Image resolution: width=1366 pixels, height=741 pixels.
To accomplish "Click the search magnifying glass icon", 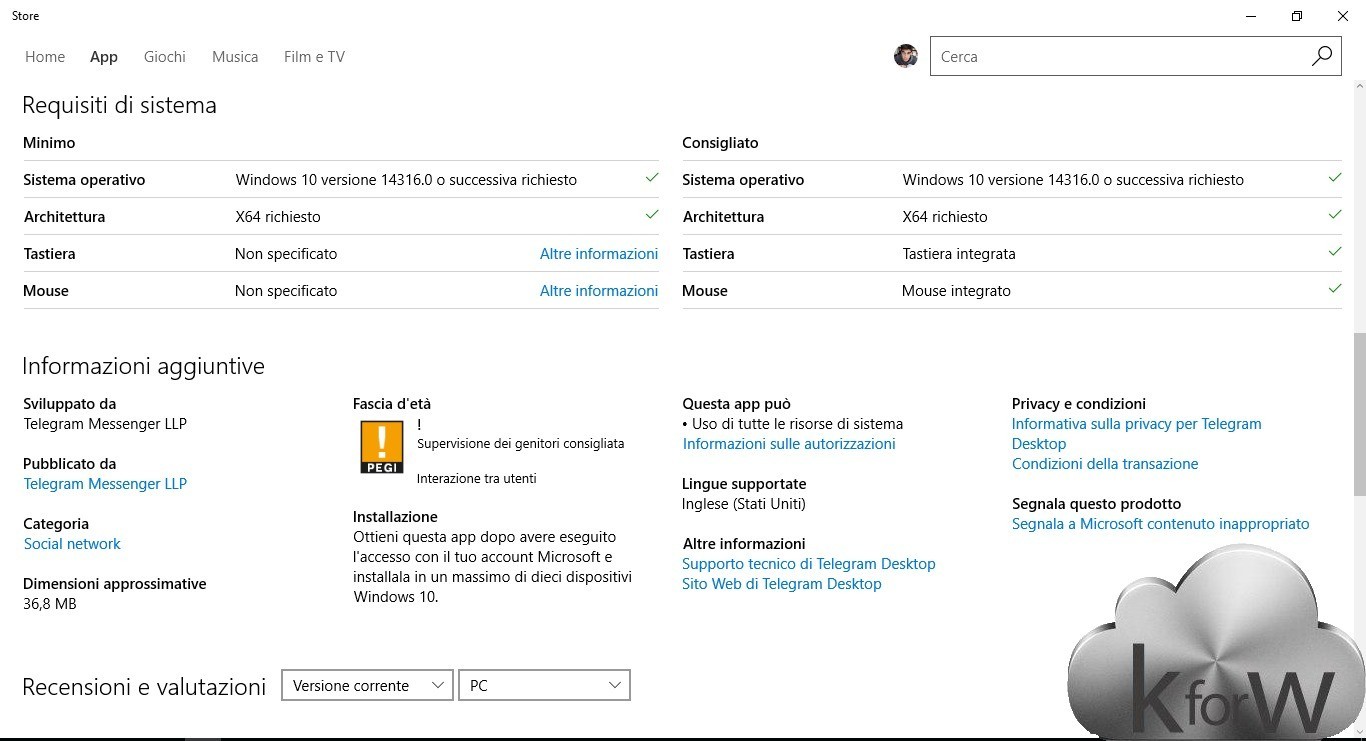I will [x=1321, y=56].
